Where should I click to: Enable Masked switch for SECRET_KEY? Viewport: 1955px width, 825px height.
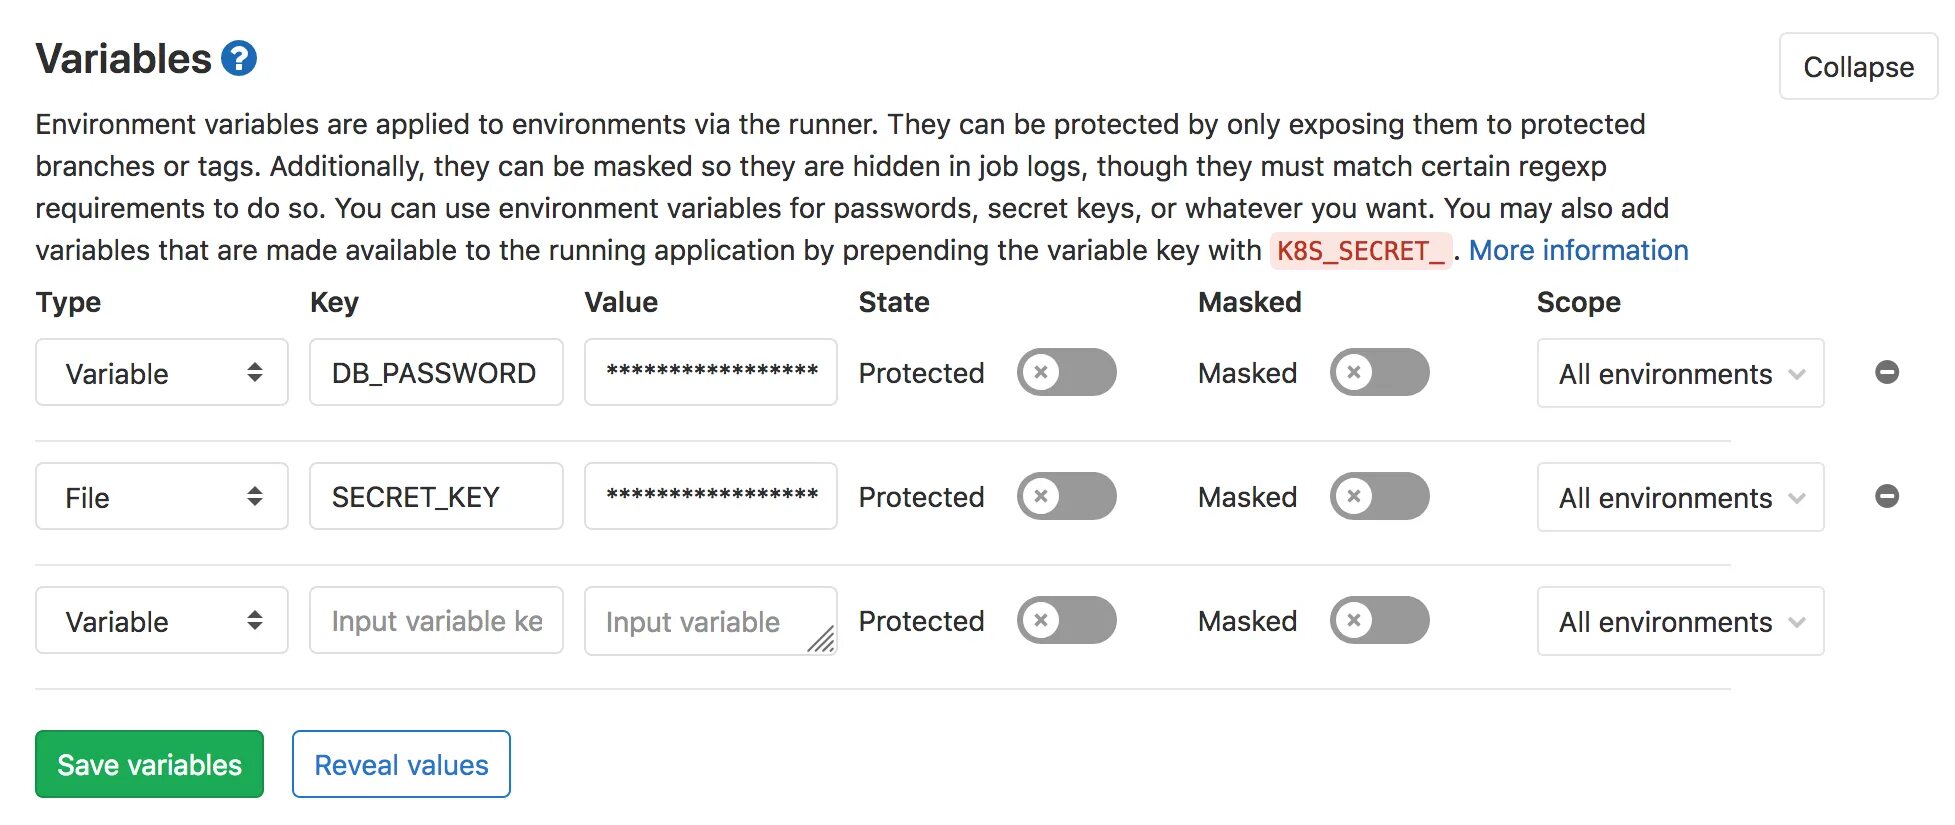point(1380,496)
